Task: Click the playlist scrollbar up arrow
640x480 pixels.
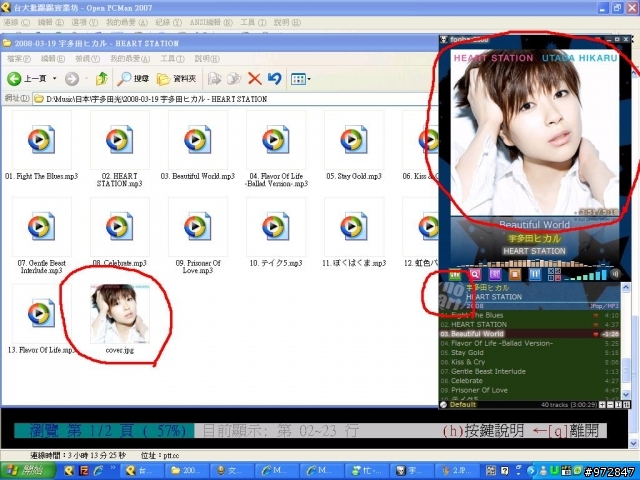Action: click(x=626, y=288)
